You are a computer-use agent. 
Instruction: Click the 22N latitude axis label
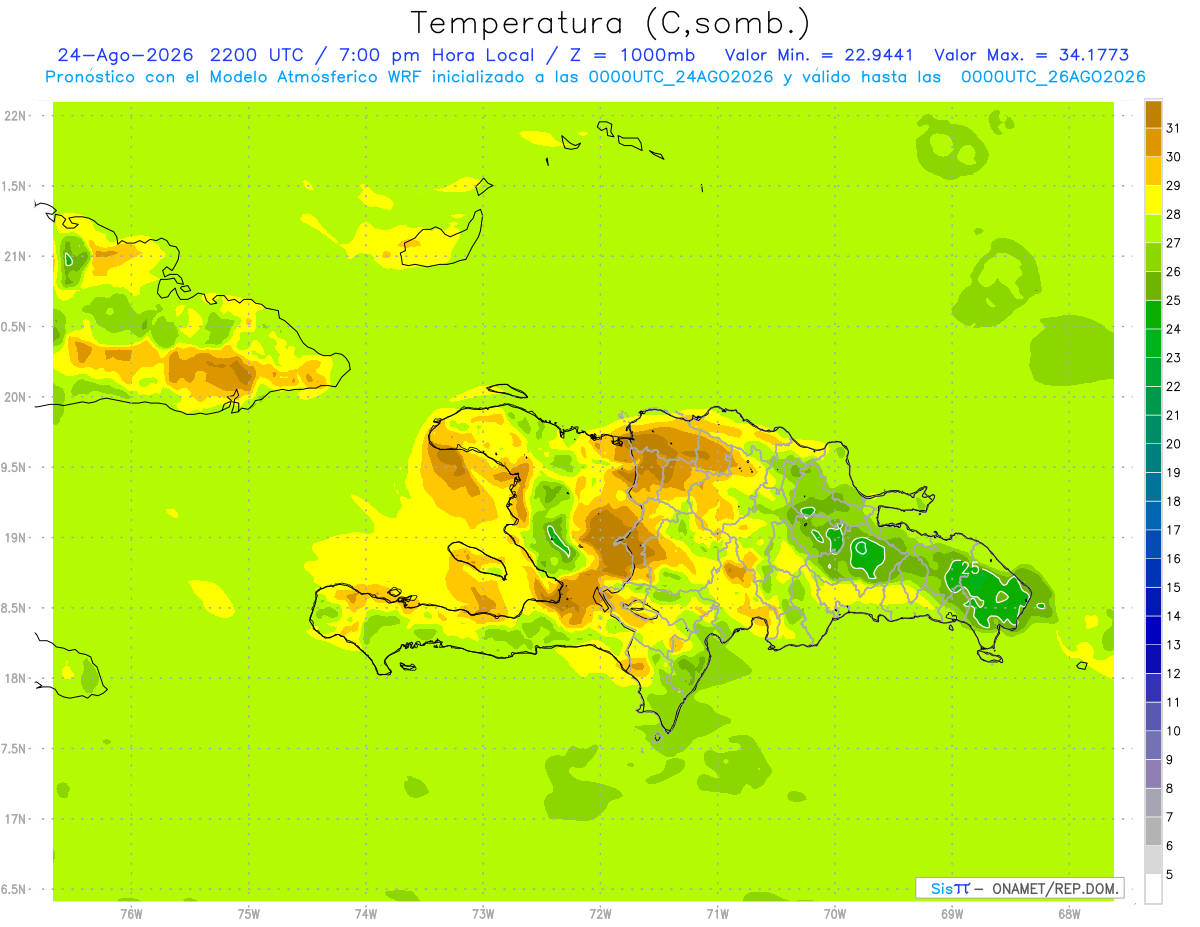[x=15, y=116]
